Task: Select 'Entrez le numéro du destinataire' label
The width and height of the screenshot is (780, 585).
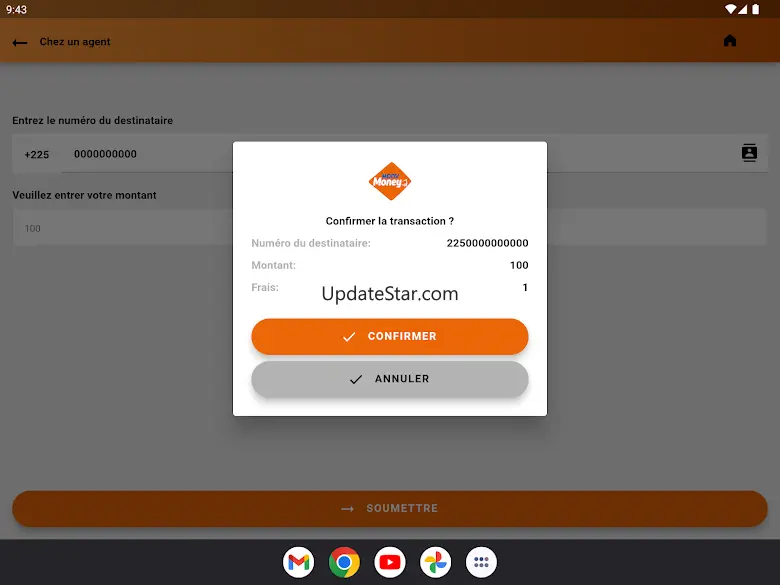Action: click(93, 120)
